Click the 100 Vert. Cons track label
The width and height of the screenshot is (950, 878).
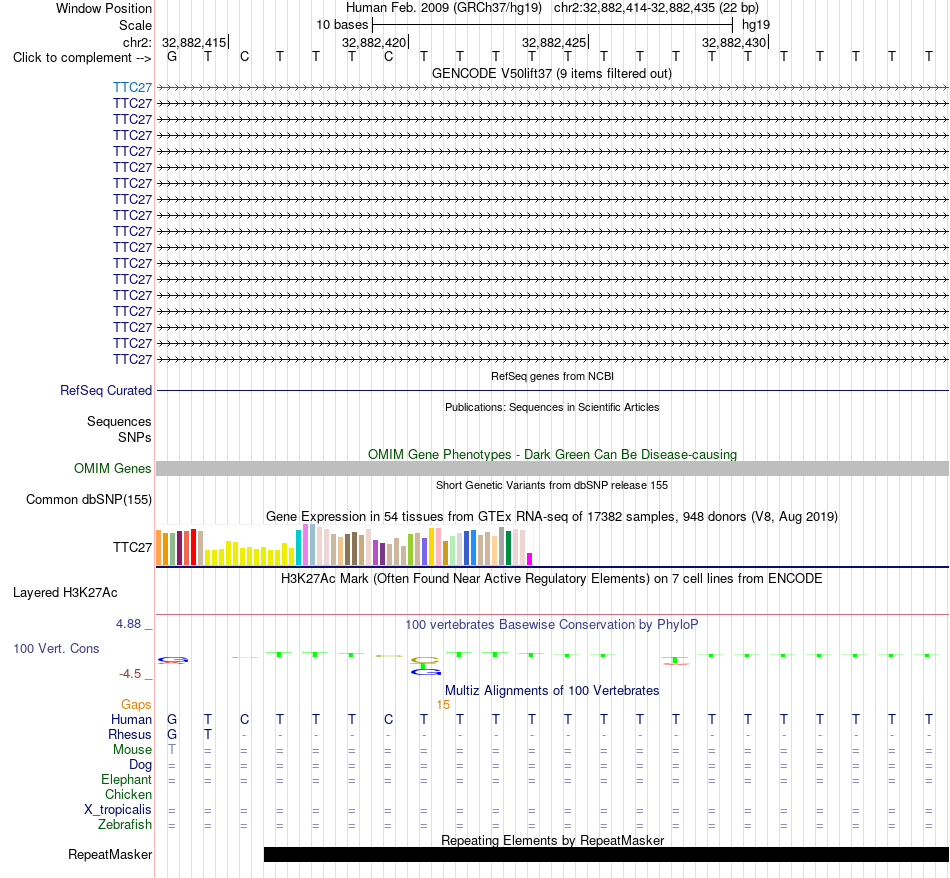click(56, 648)
